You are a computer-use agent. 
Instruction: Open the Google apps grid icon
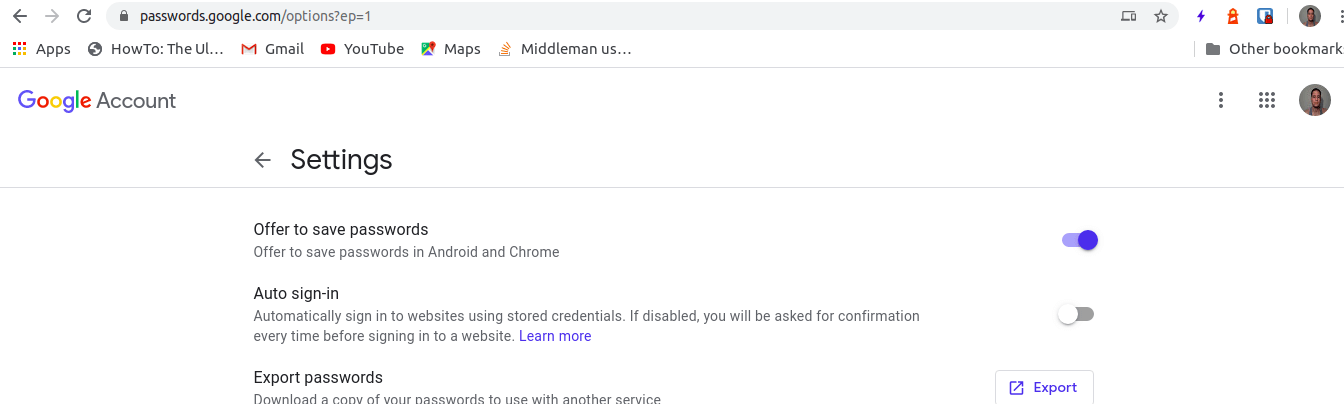tap(1266, 100)
